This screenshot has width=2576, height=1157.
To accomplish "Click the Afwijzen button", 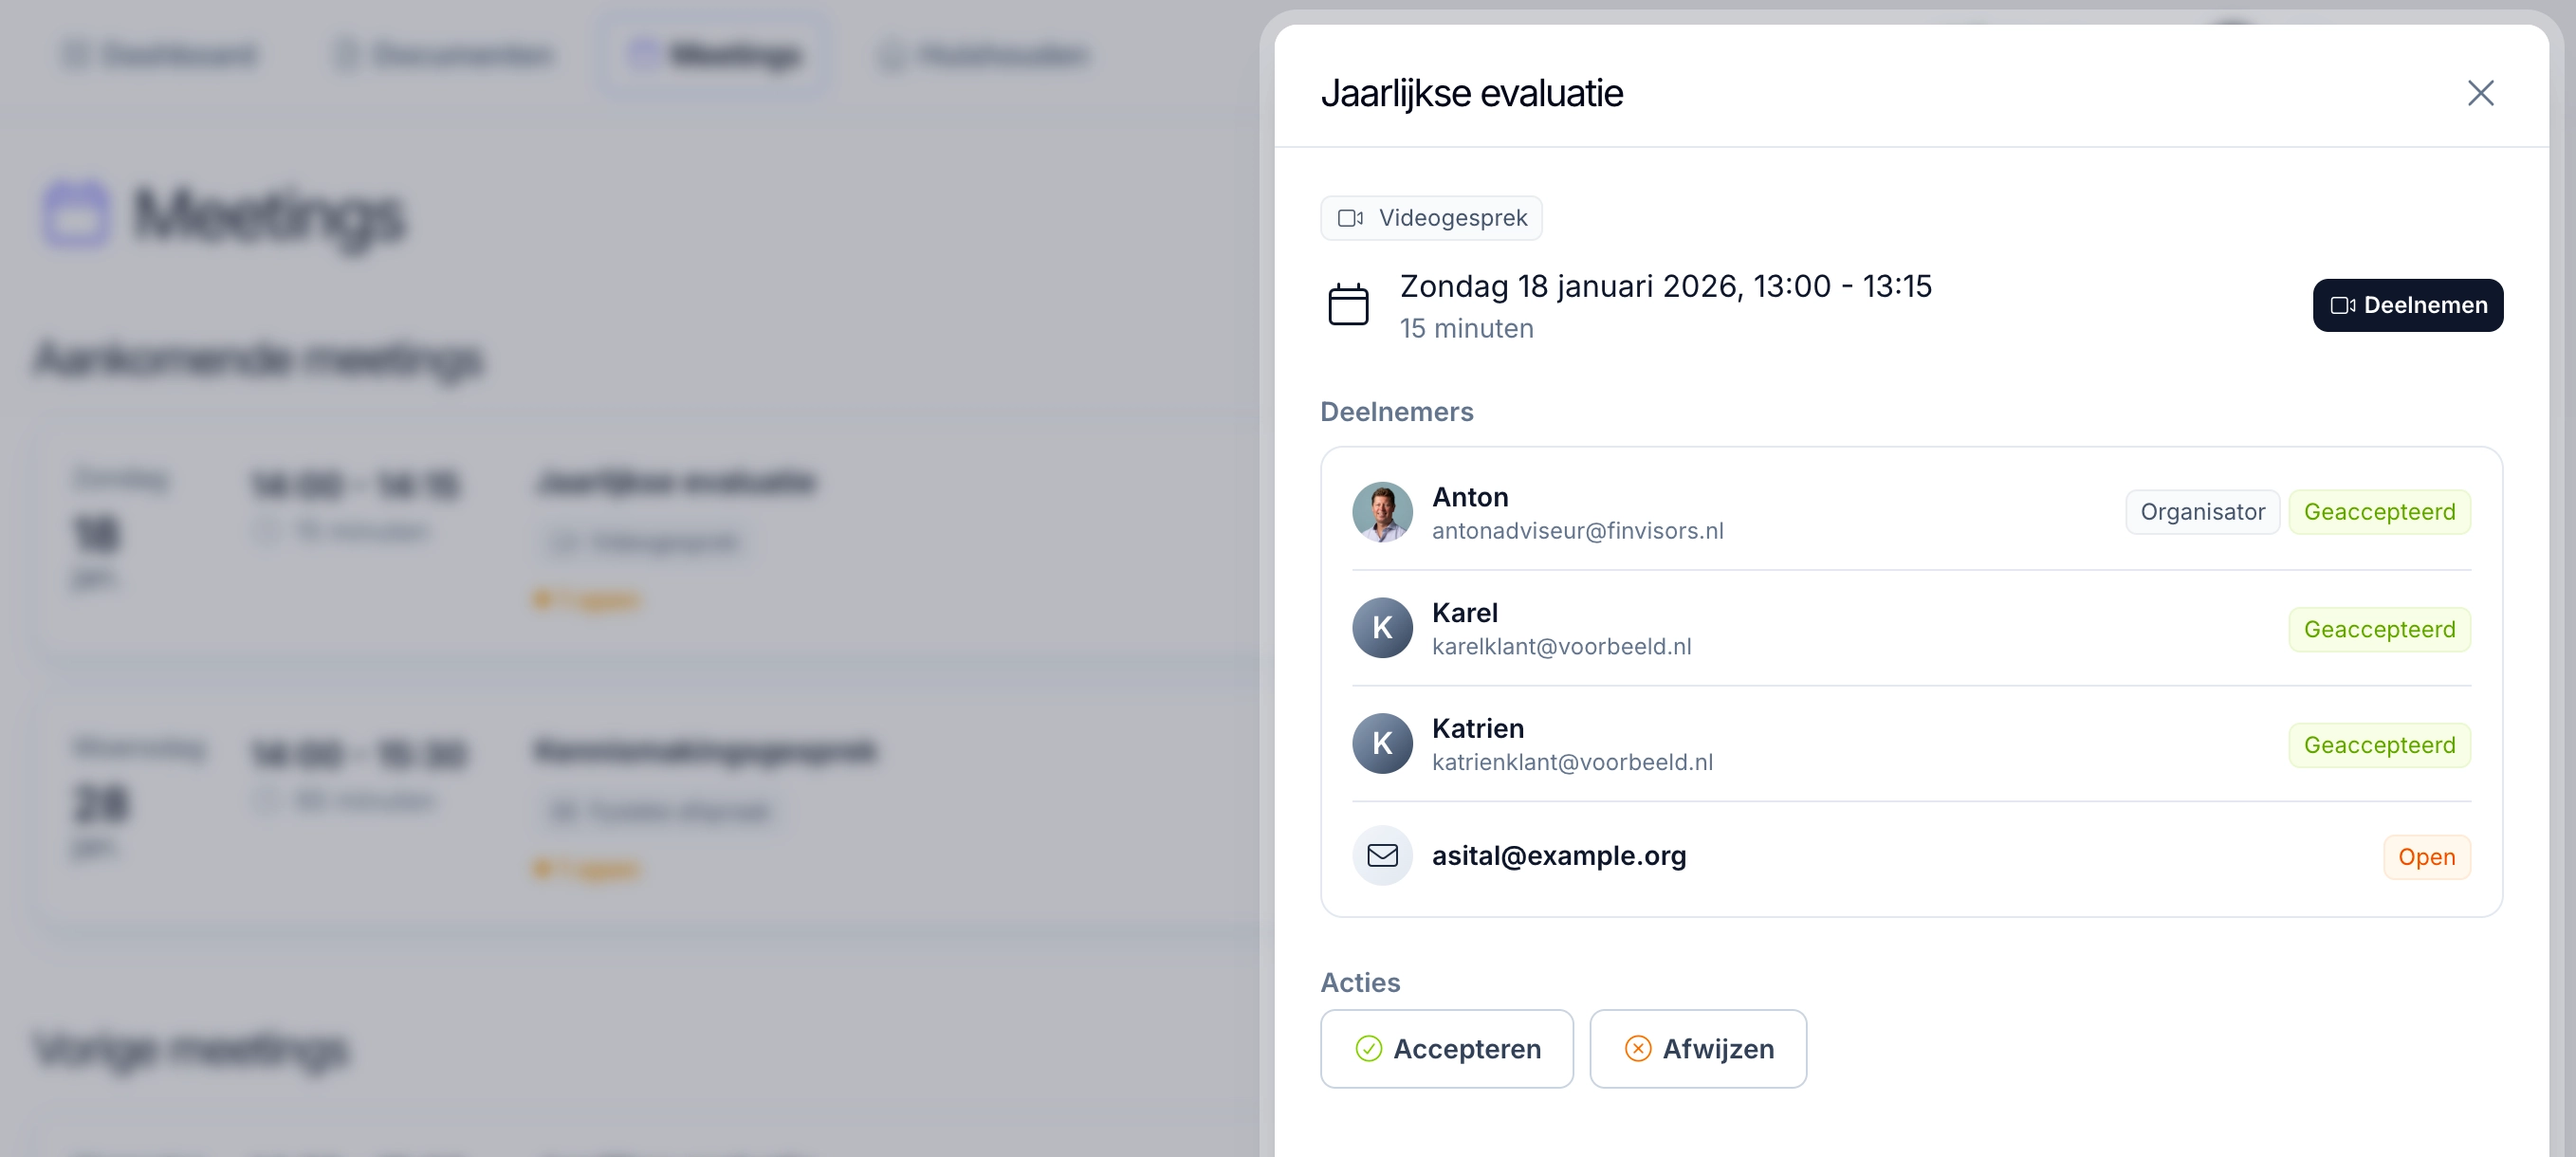I will [x=1697, y=1048].
